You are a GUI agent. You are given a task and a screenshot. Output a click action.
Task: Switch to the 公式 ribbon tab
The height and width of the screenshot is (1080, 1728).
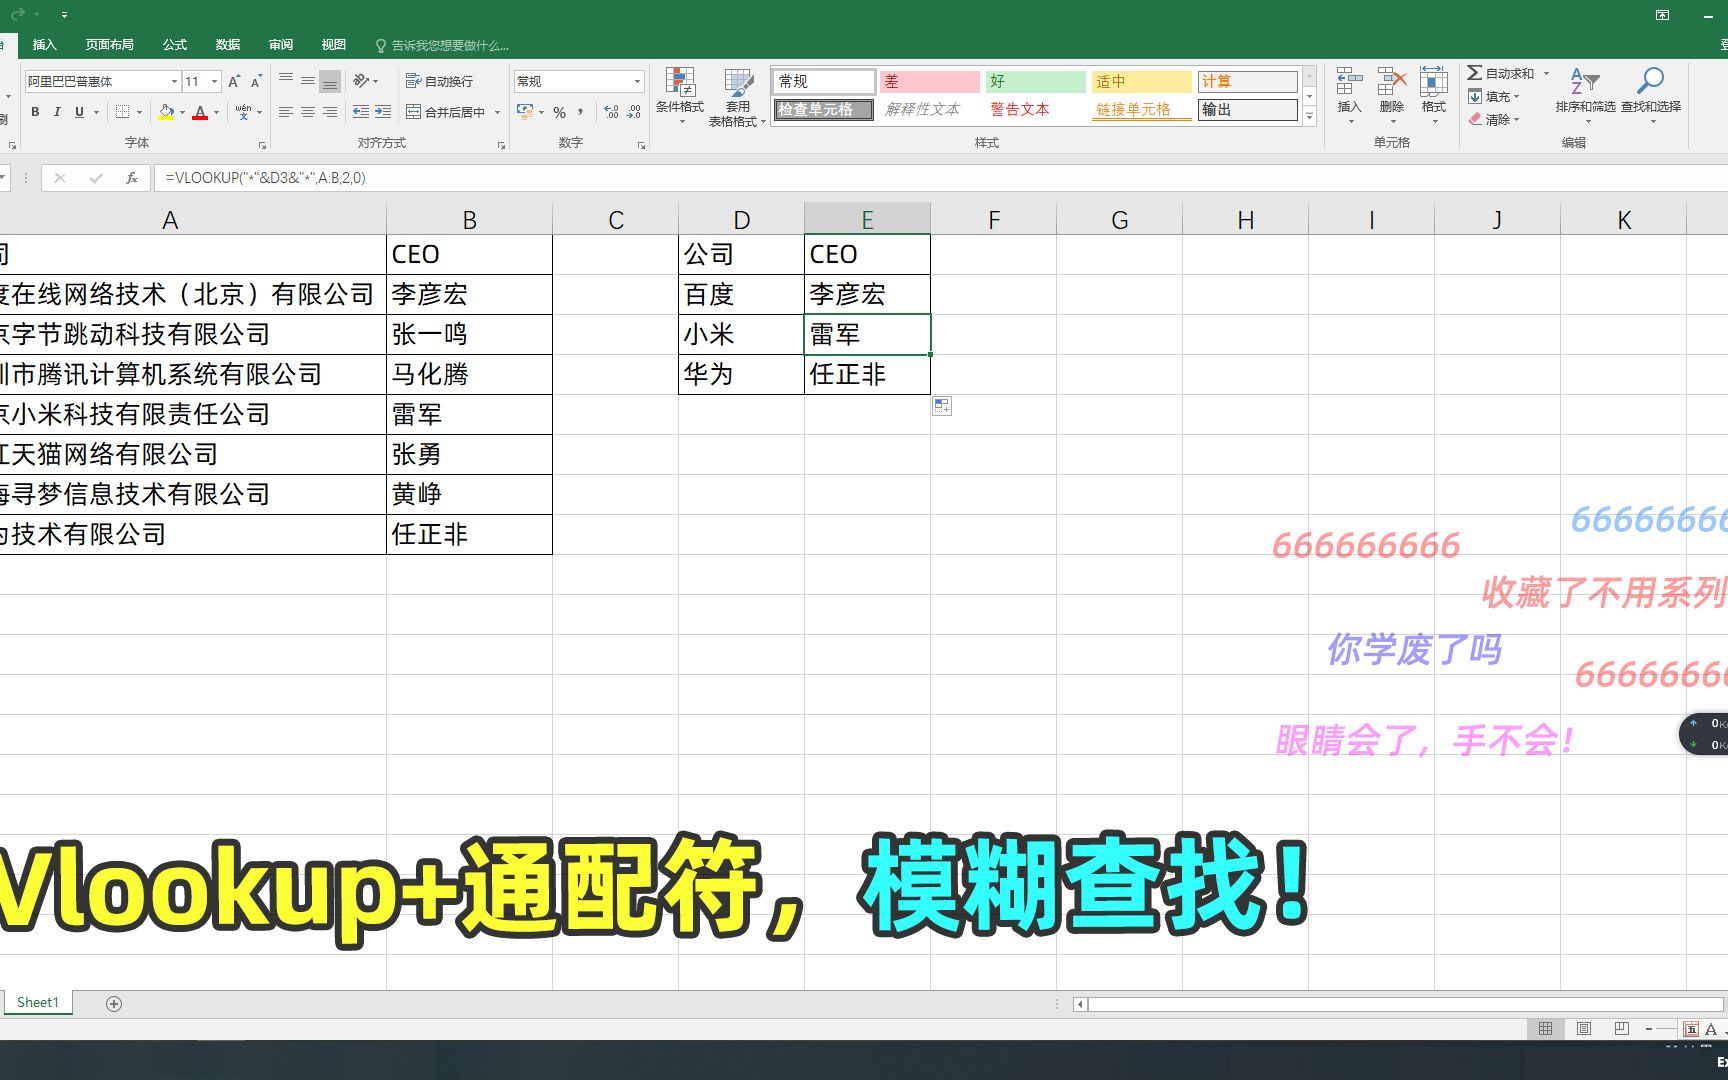pos(175,45)
